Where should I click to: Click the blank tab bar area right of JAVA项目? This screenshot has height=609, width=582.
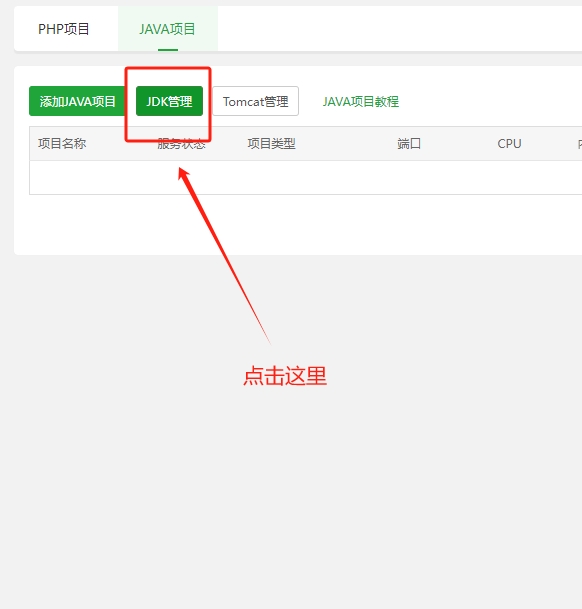pos(400,29)
